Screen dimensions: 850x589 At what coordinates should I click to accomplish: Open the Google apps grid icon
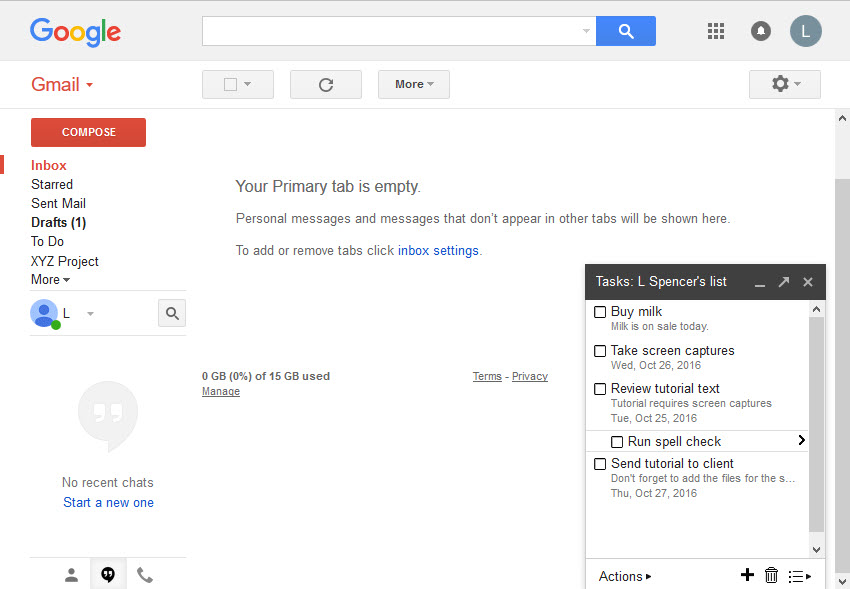coord(716,30)
